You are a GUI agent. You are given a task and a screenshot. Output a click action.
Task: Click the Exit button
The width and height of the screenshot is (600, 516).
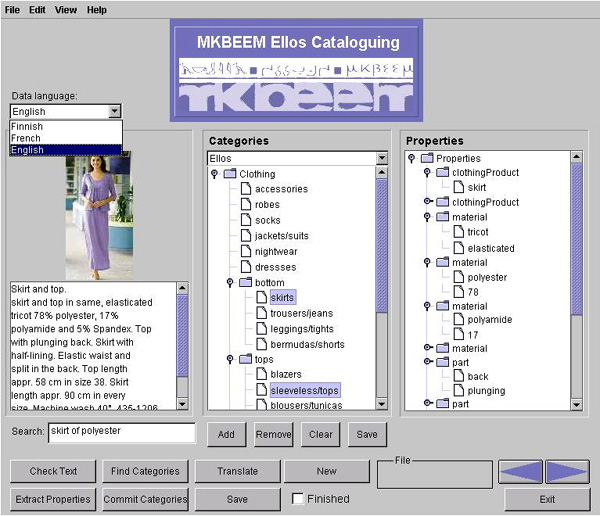click(x=547, y=500)
